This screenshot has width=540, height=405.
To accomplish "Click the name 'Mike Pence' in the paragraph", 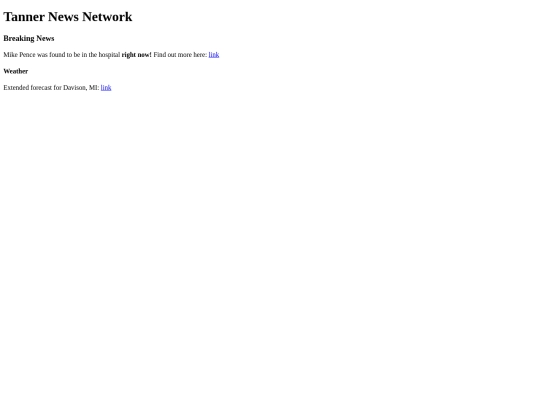I will [19, 55].
